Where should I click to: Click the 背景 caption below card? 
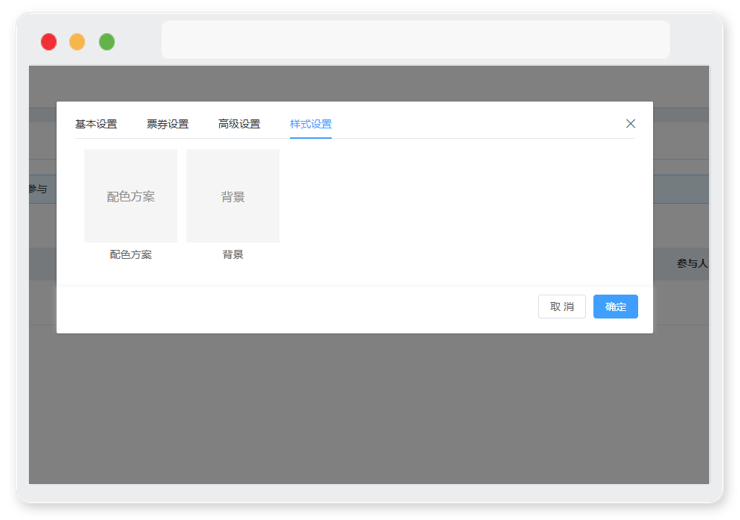(x=233, y=255)
